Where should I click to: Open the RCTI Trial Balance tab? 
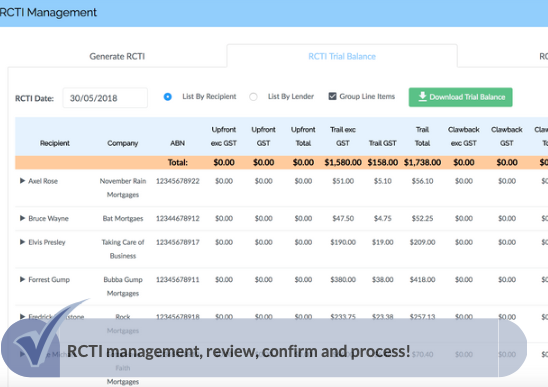pos(342,56)
